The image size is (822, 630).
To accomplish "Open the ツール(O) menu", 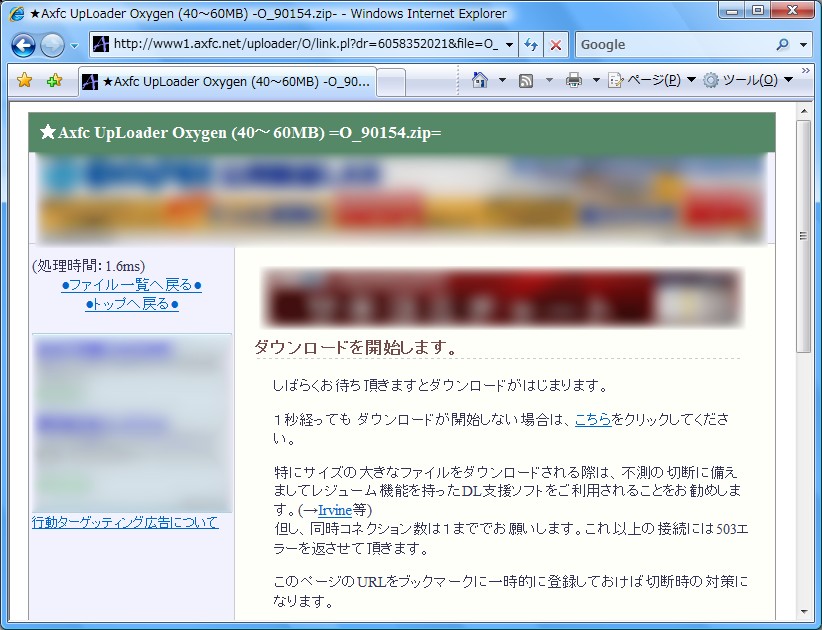I will tap(748, 80).
